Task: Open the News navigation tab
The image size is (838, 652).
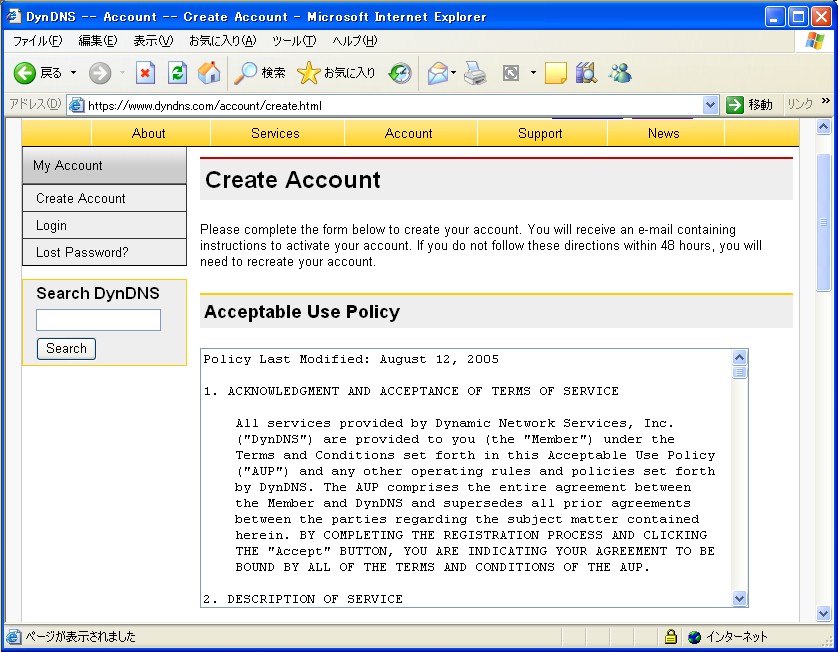Action: click(x=663, y=133)
